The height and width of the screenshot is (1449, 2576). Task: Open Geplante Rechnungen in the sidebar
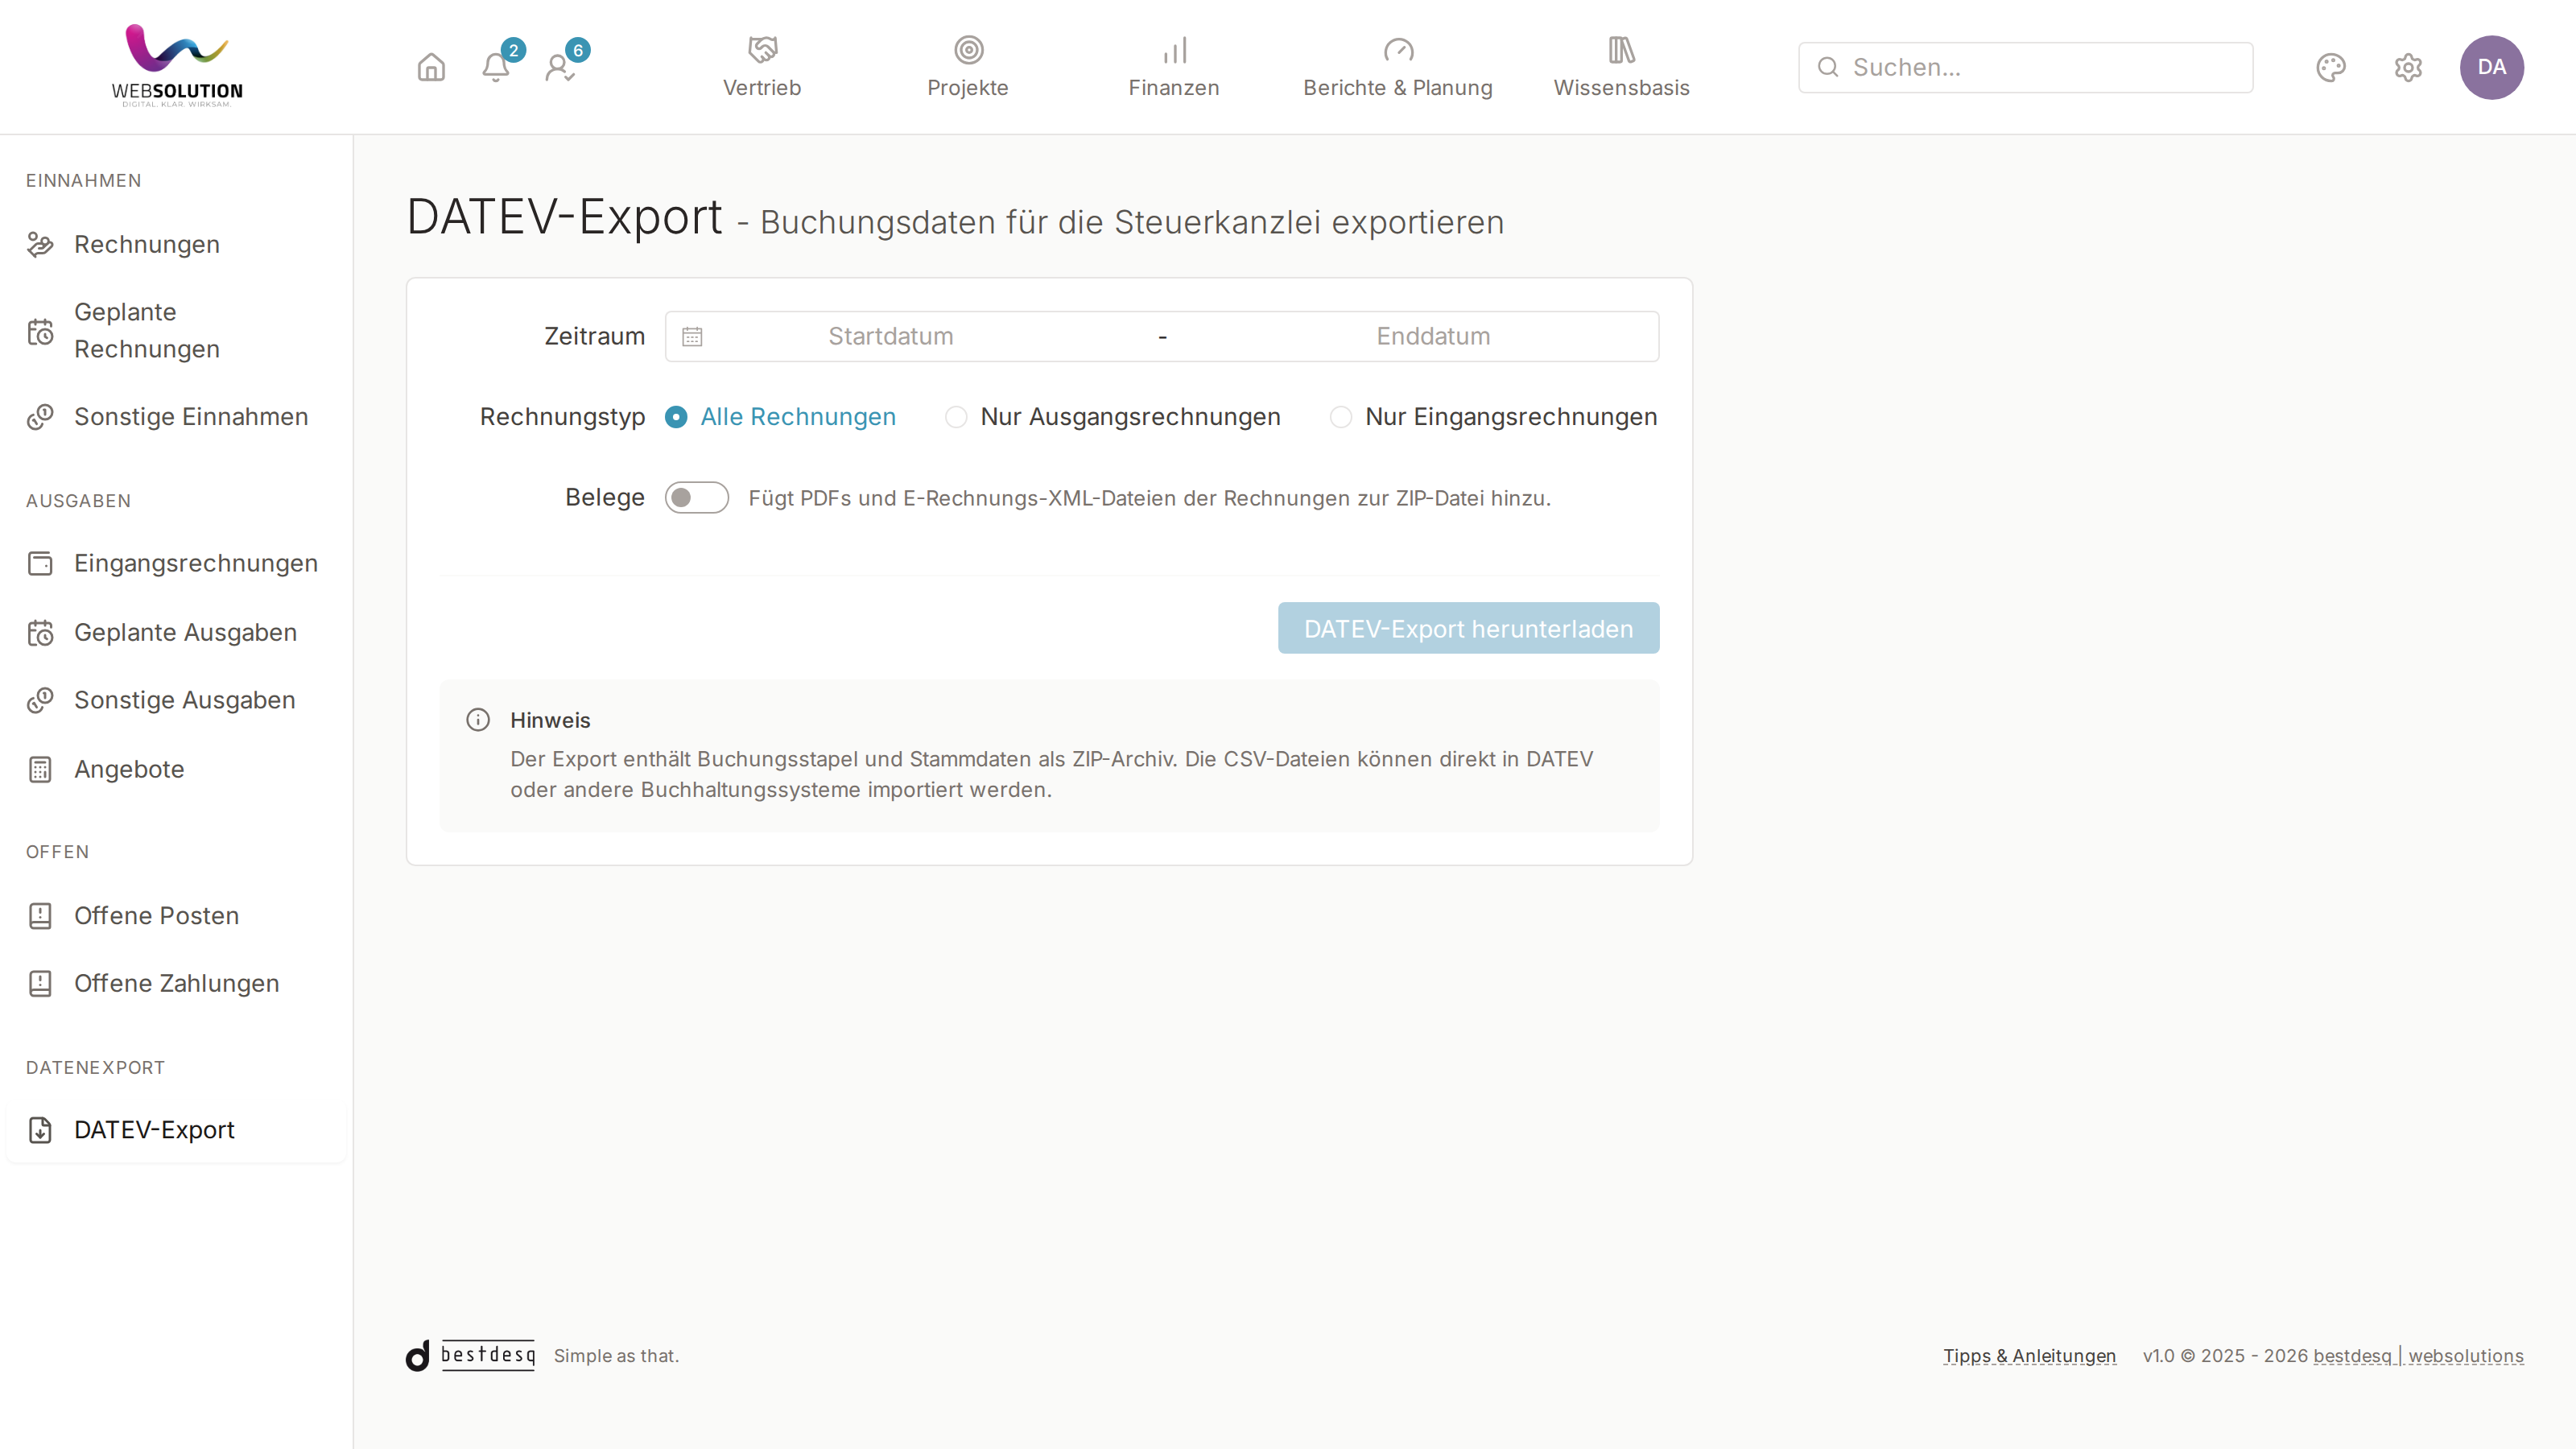click(x=176, y=331)
